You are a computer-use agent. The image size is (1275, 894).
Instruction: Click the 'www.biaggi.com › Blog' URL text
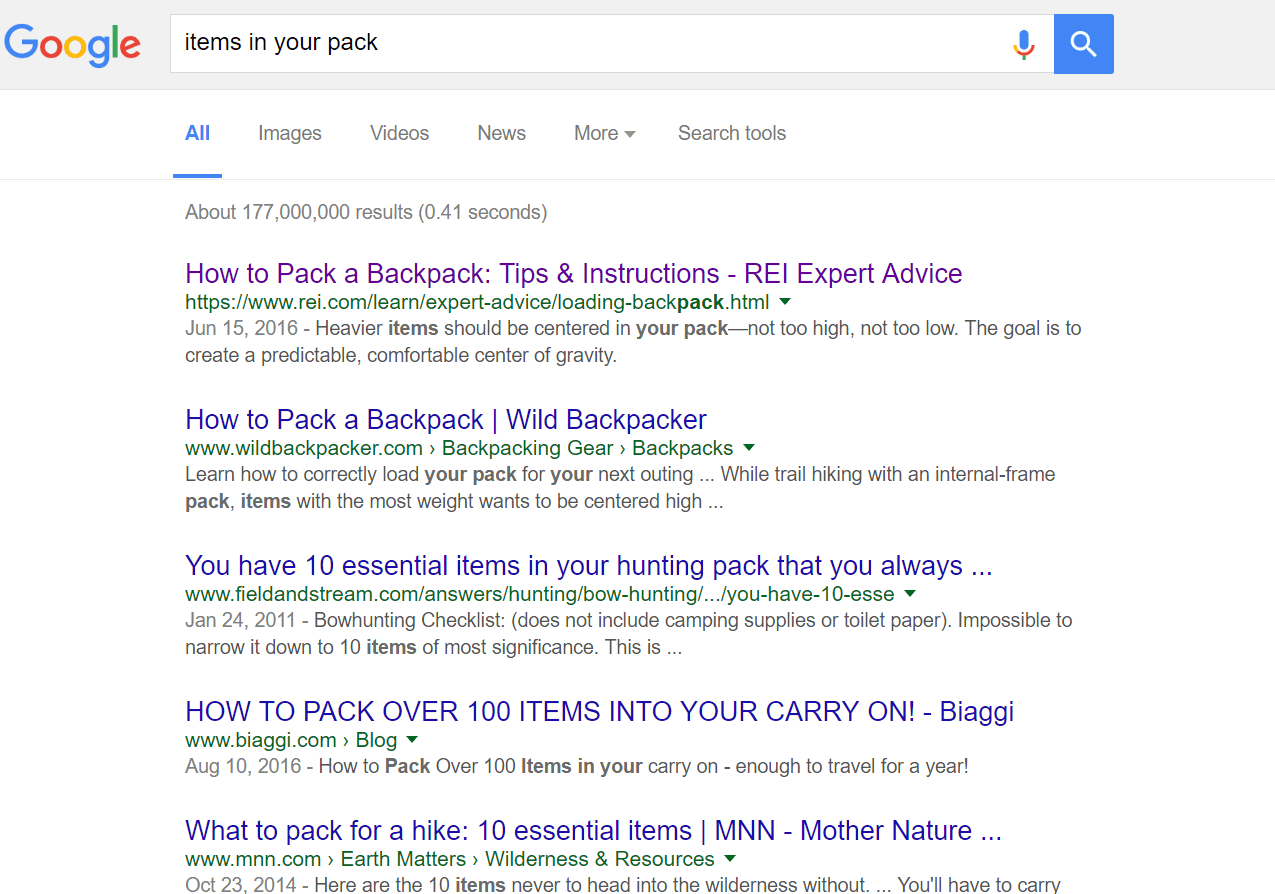[291, 740]
